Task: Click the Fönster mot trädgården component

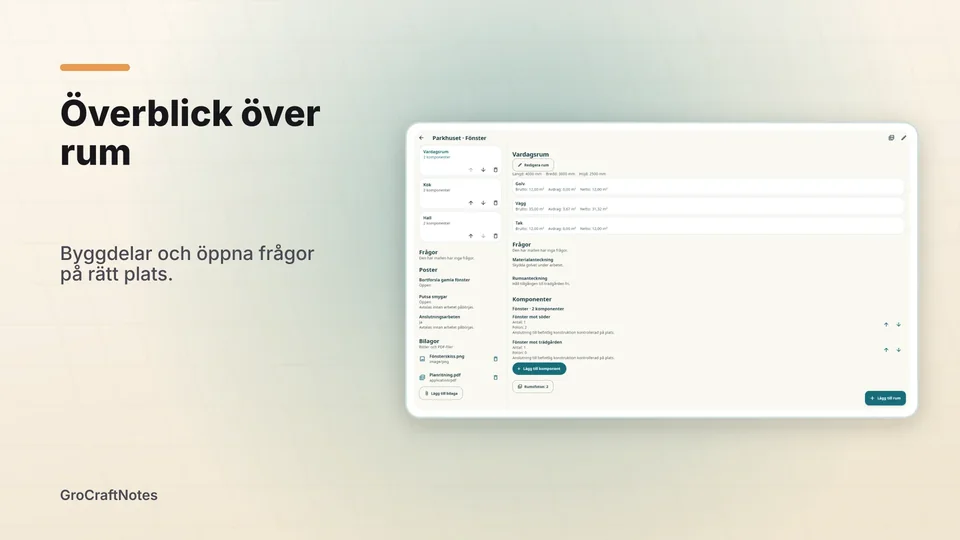Action: click(563, 350)
